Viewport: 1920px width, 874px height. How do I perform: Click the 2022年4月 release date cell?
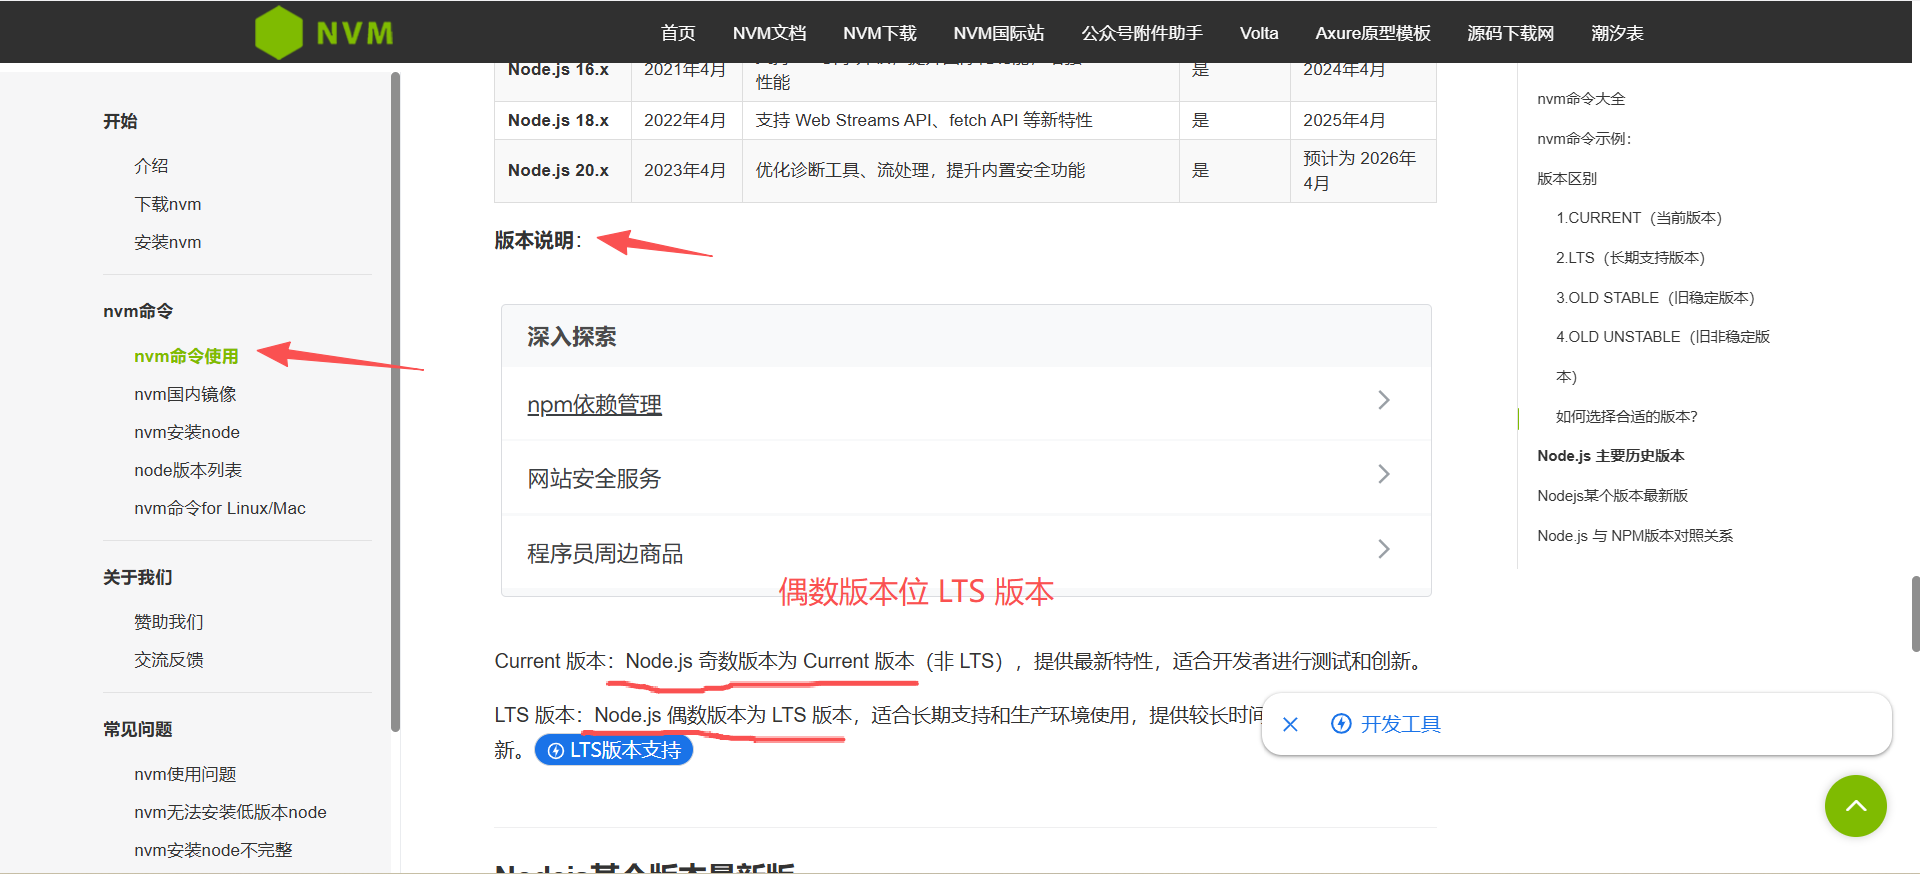click(x=686, y=120)
